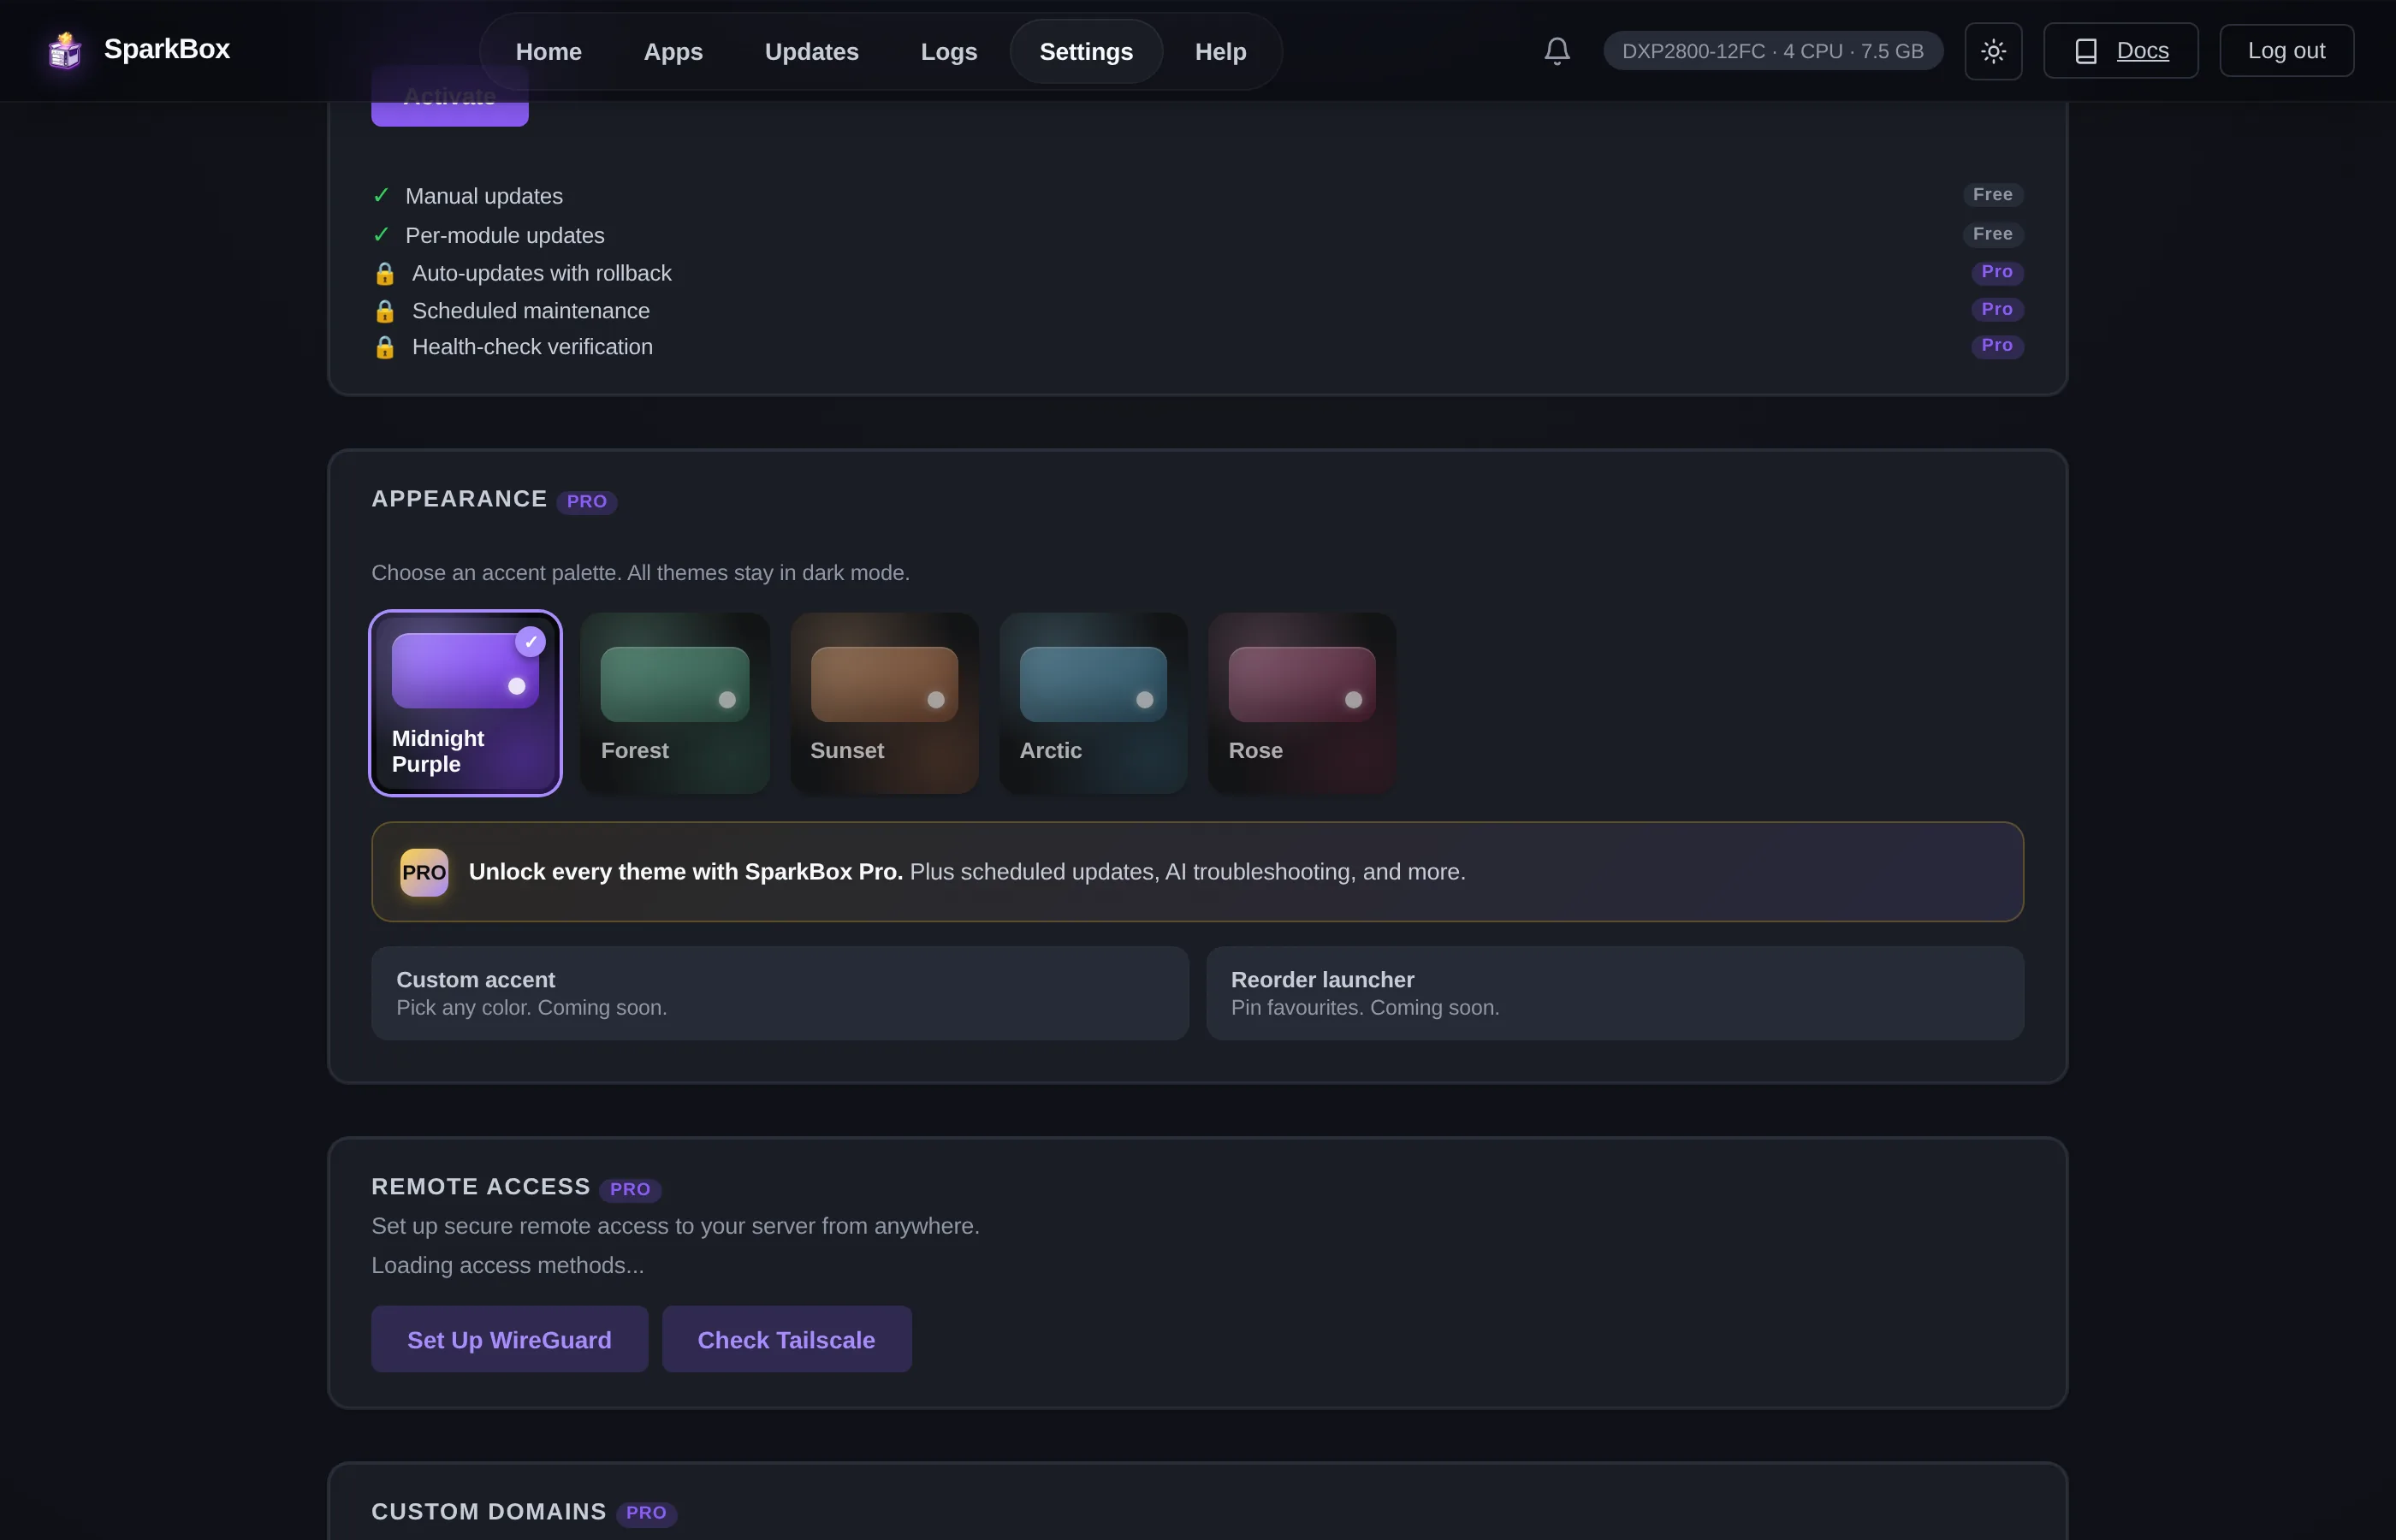Click the 'Health-check verification' feature text
The height and width of the screenshot is (1540, 2396).
point(532,347)
